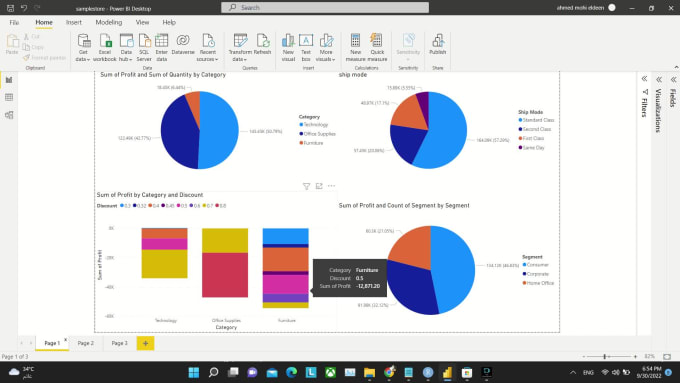Insert a New visual

[x=288, y=48]
